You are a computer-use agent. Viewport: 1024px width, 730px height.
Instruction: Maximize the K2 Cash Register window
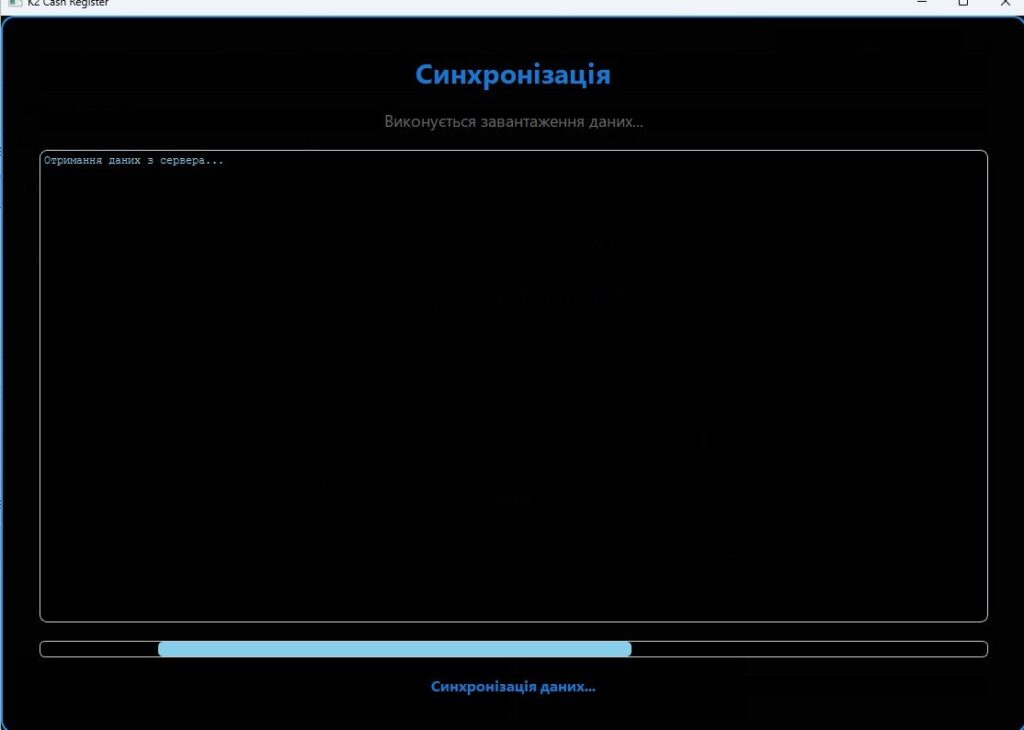963,3
